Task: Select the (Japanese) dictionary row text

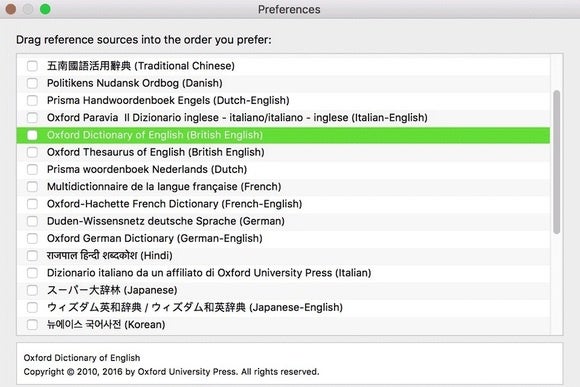Action: coord(112,290)
